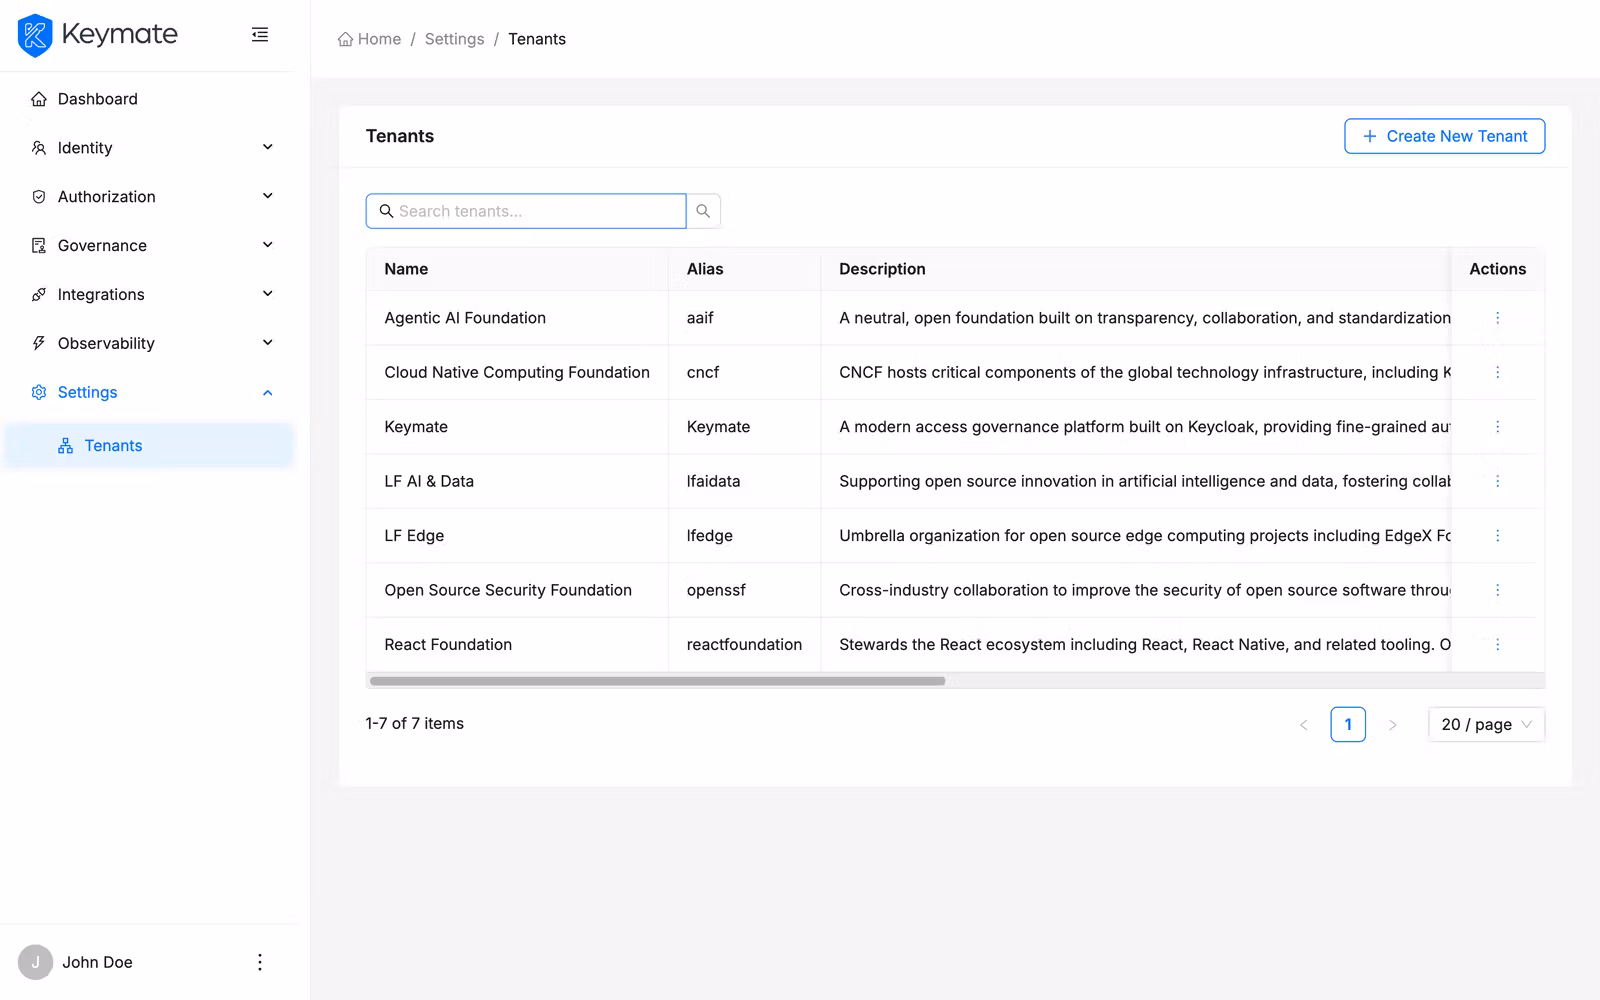Click the search magnifier icon button
This screenshot has width=1600, height=1000.
[x=703, y=210]
